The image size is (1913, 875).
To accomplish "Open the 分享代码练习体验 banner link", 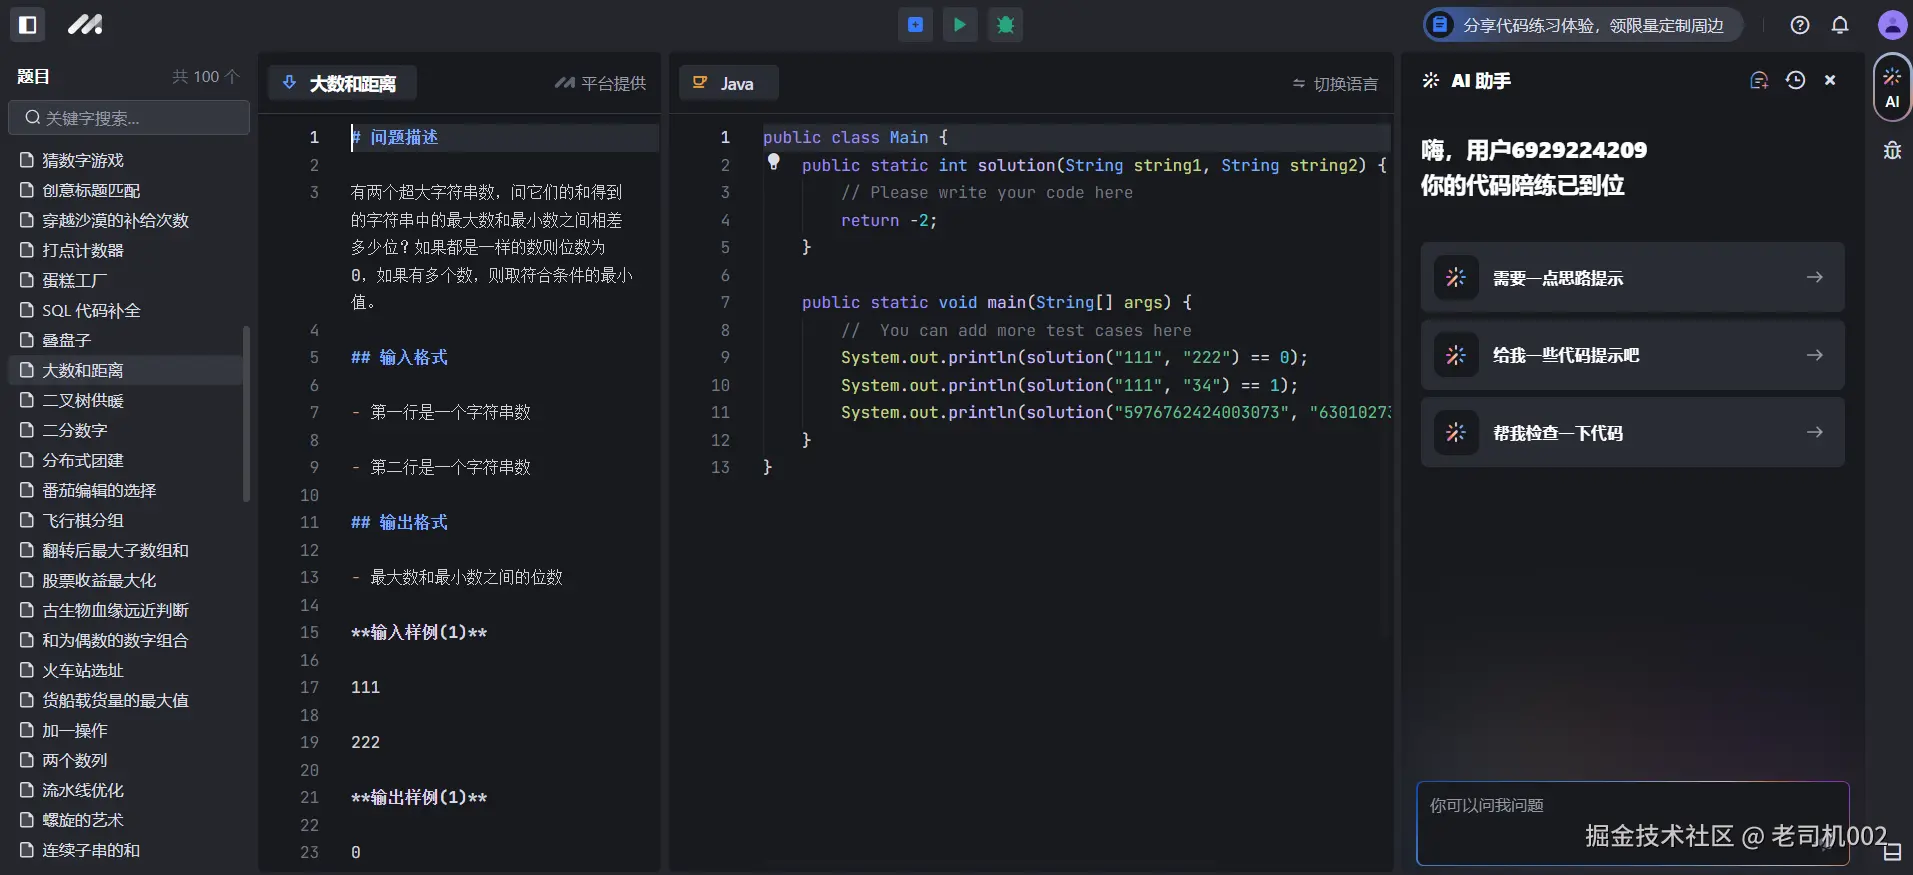I will tap(1582, 25).
